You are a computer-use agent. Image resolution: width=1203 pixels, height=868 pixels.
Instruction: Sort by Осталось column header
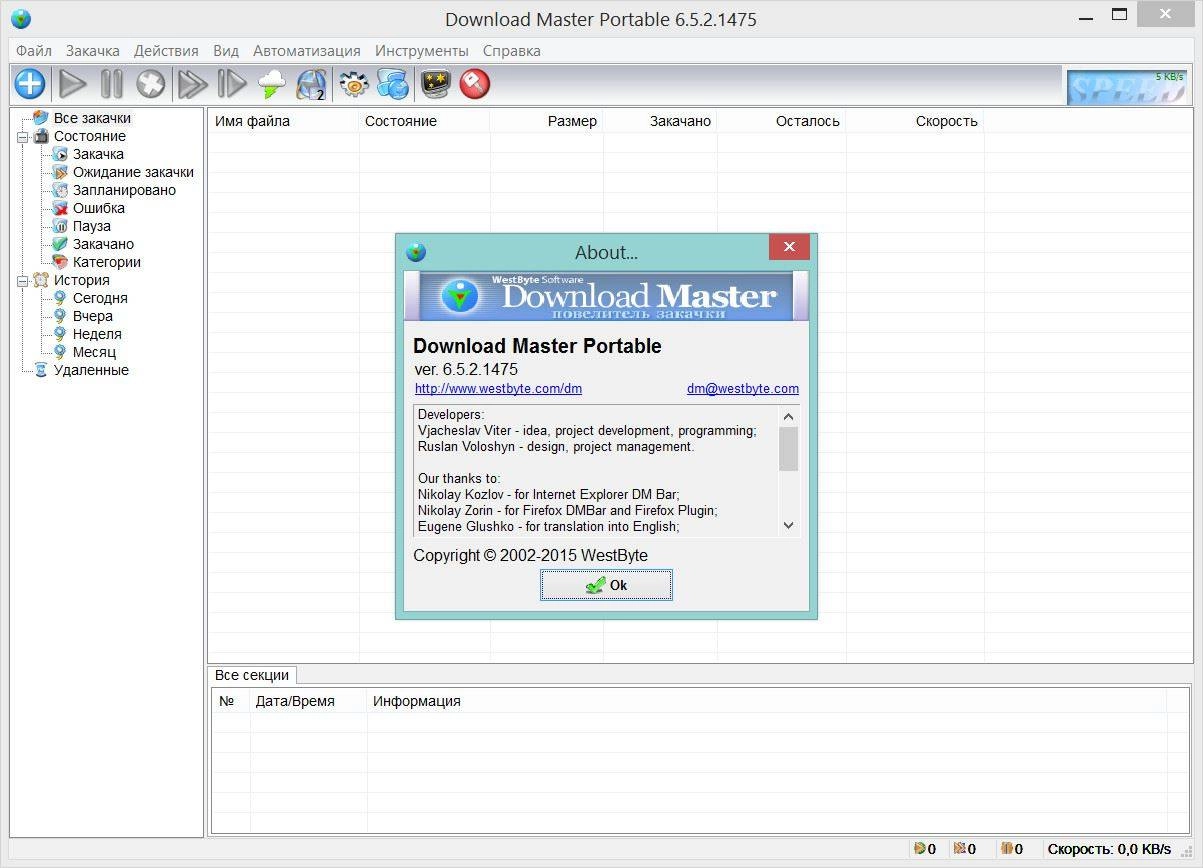(x=781, y=121)
